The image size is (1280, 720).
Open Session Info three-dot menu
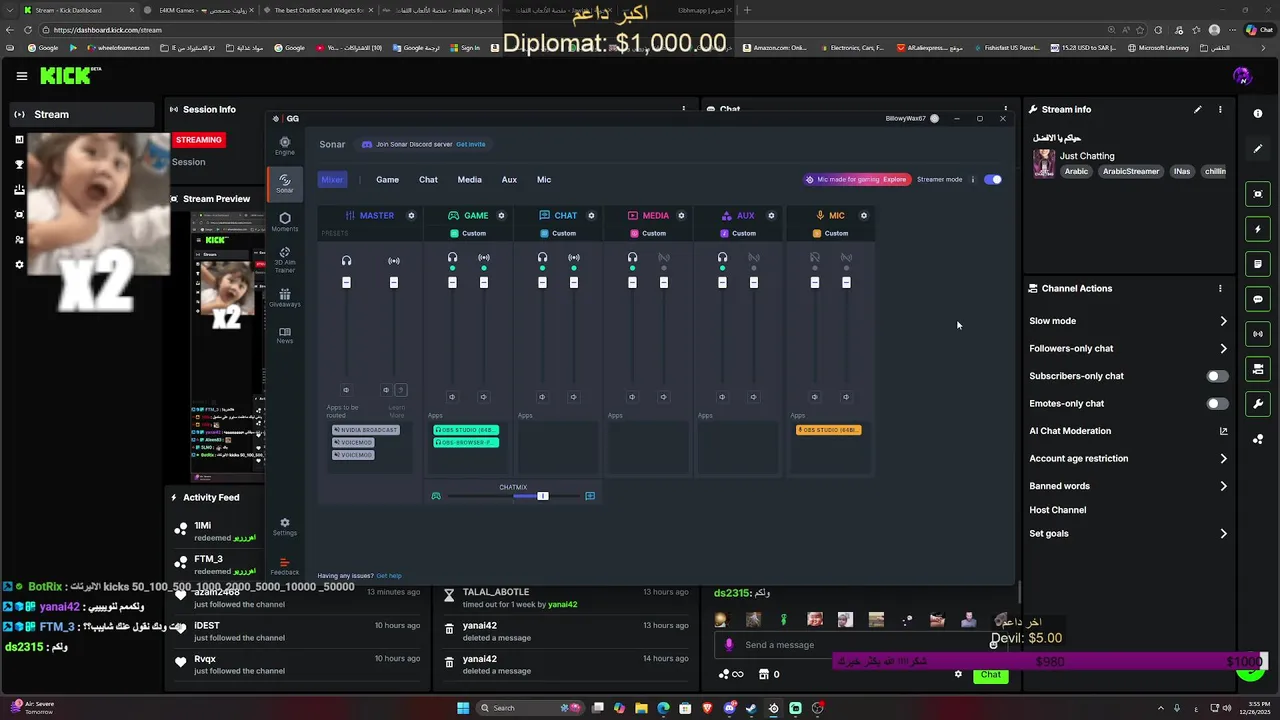click(684, 109)
